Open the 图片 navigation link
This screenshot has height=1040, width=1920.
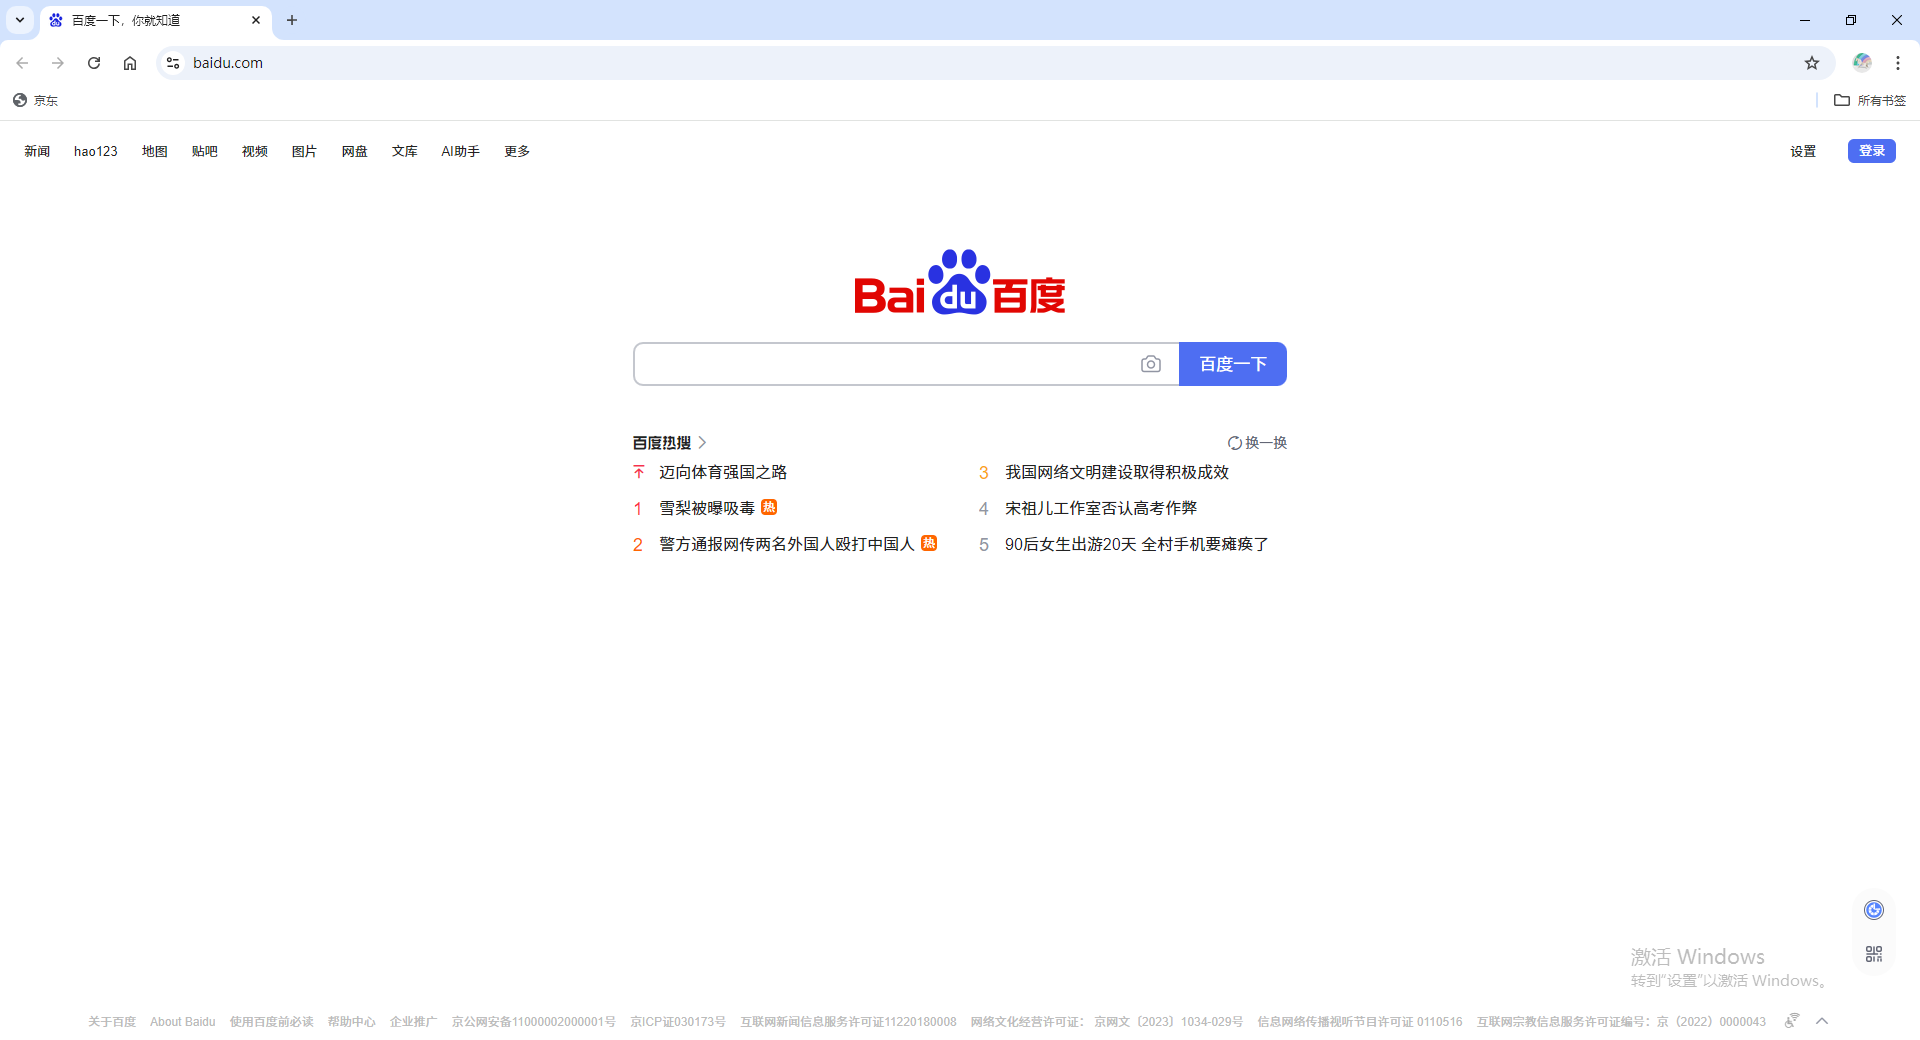point(305,151)
